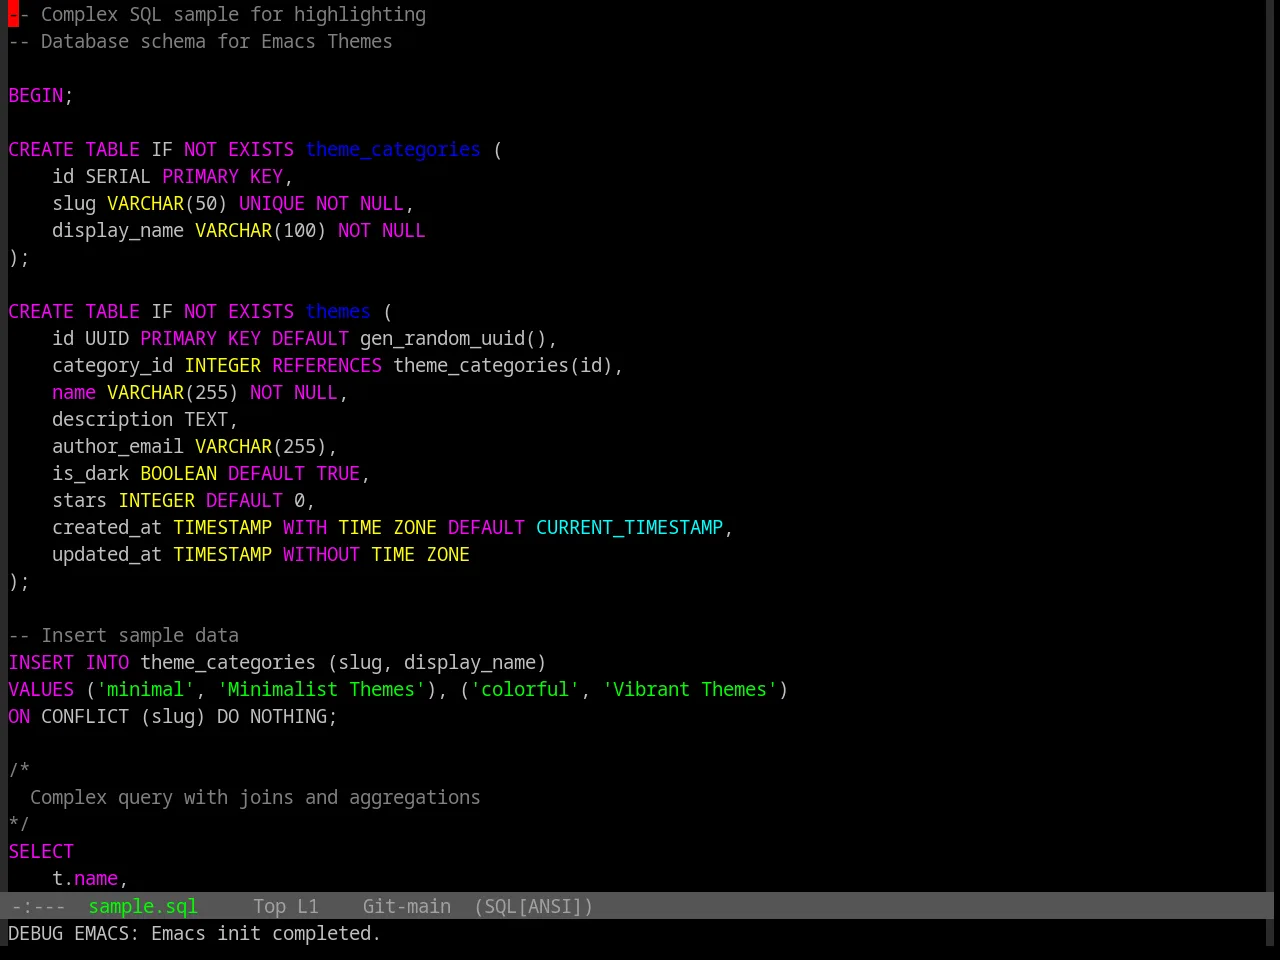Screen dimensions: 1280x960
Task: Click the Git-main version control indicator
Action: [406, 906]
